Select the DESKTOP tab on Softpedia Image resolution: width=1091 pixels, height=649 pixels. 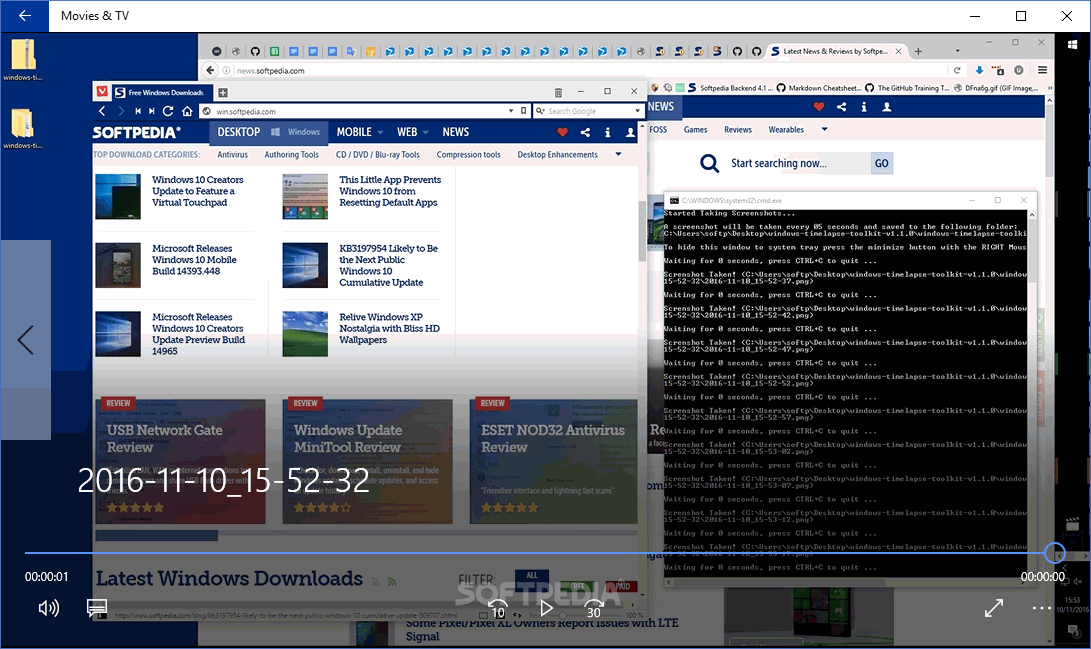239,132
